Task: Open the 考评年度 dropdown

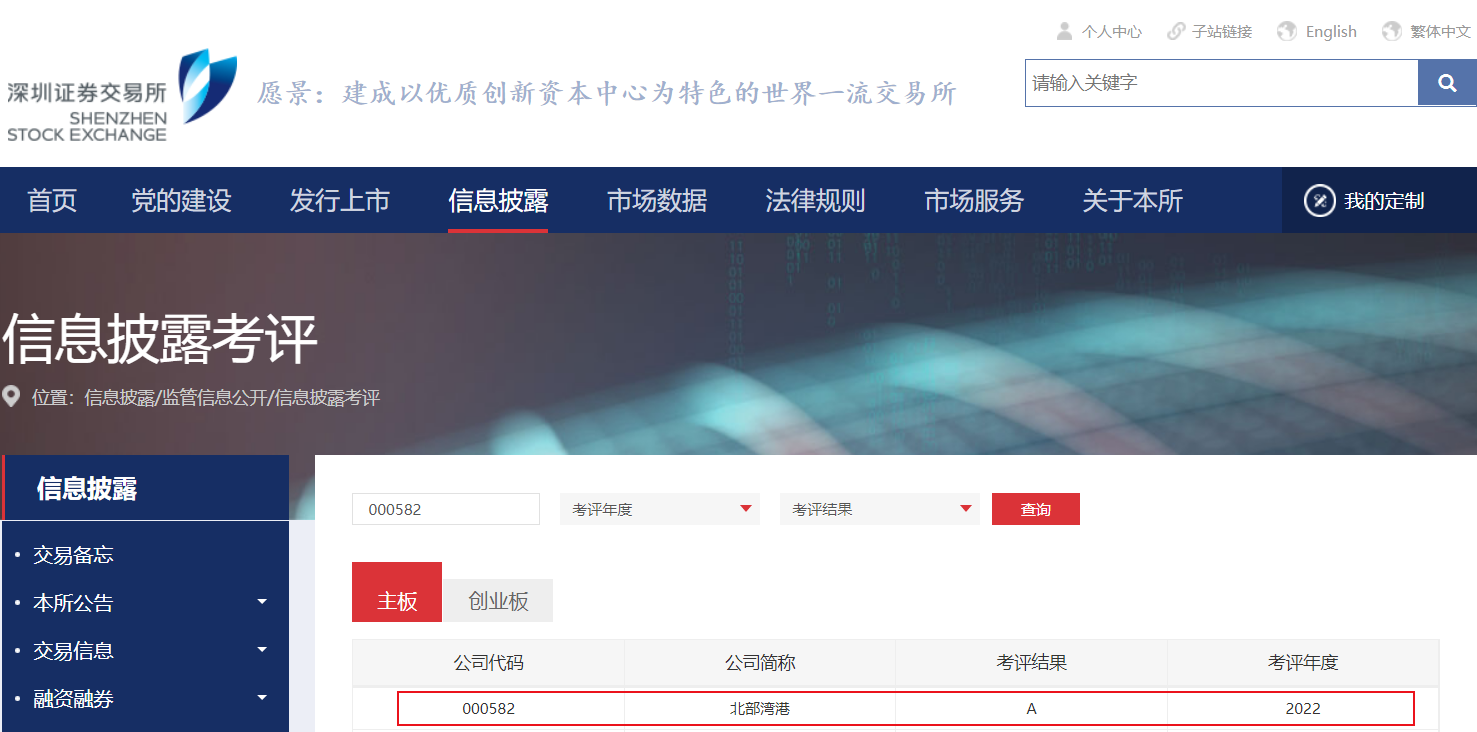Action: click(660, 509)
